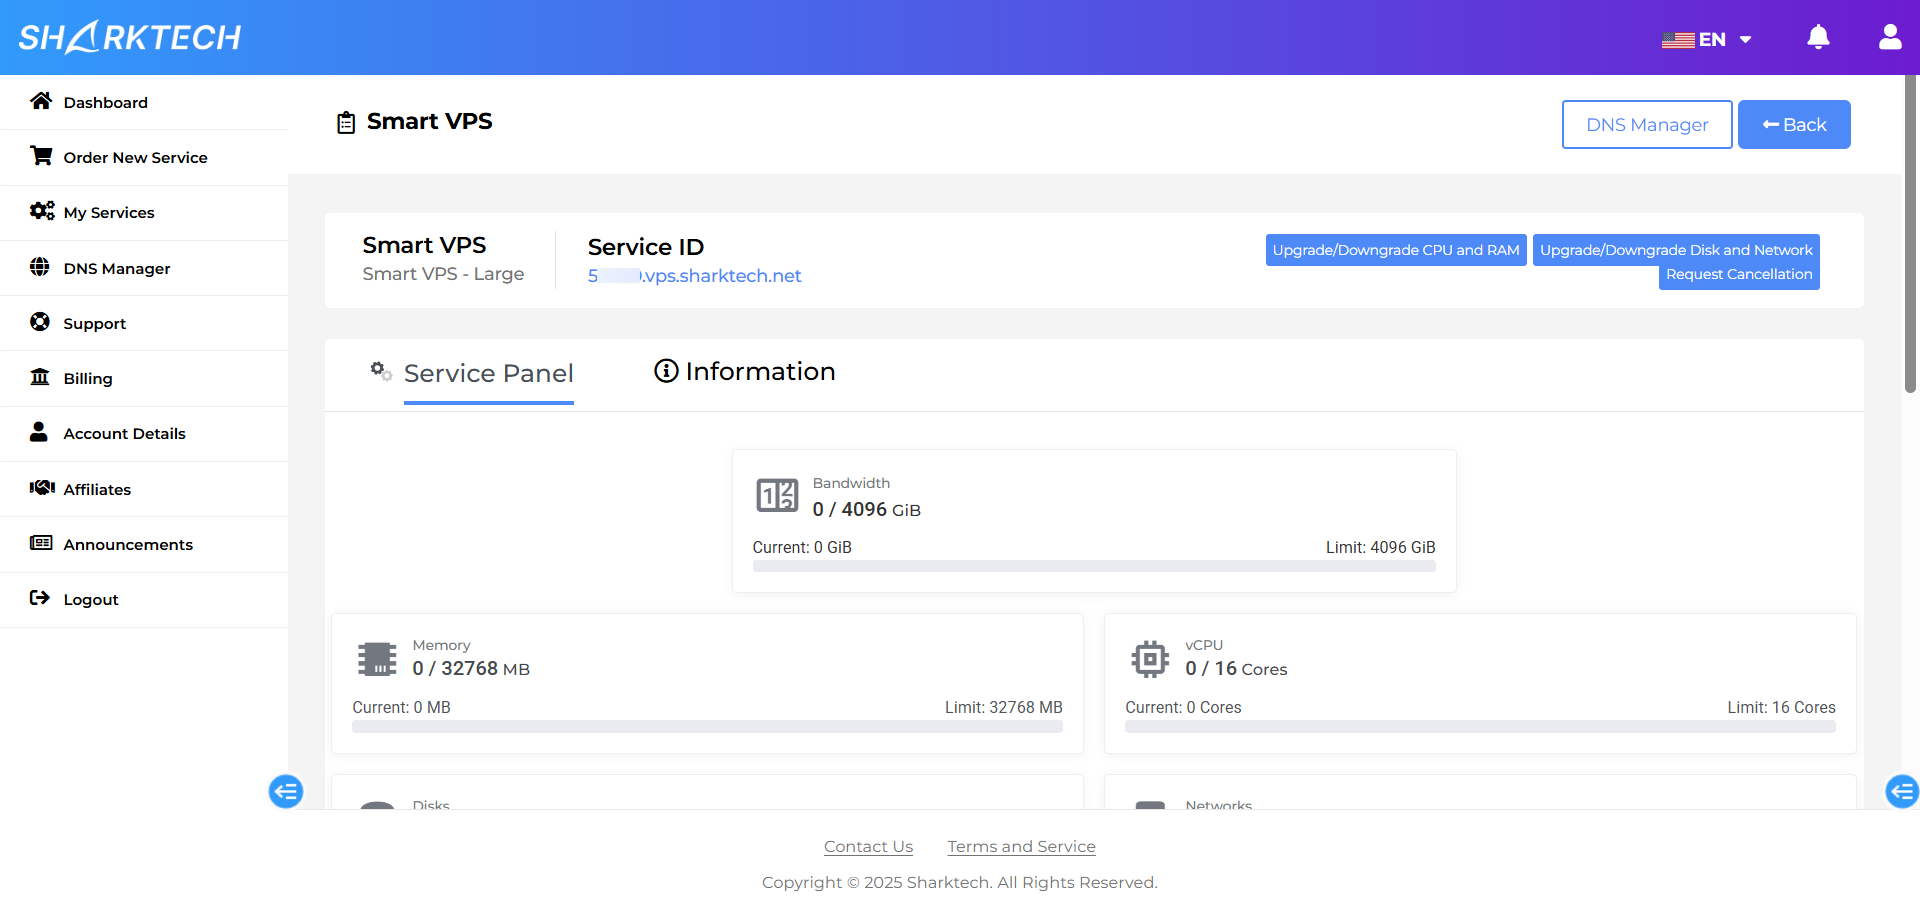1920x919 pixels.
Task: Click Upgrade/Downgrade CPU and RAM
Action: pos(1396,250)
